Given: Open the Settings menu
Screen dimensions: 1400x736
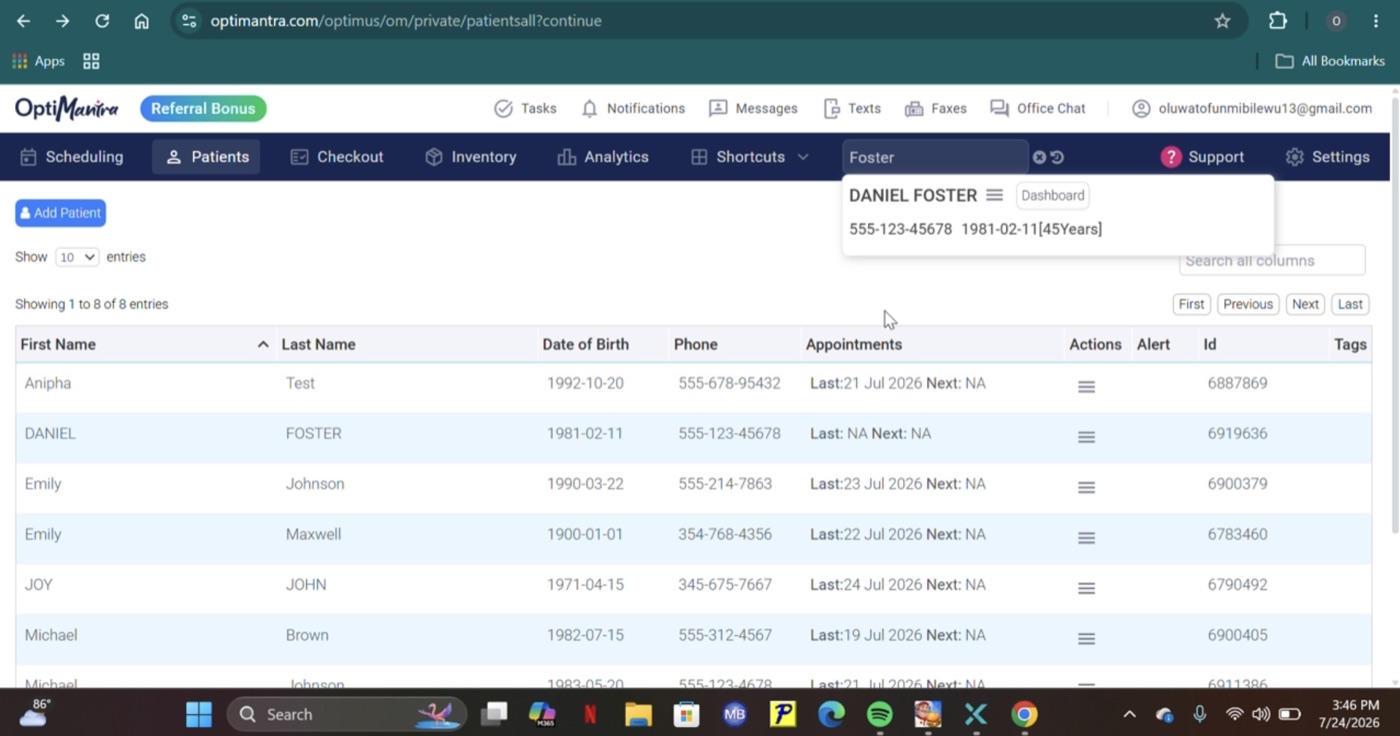Looking at the screenshot, I should pos(1327,157).
